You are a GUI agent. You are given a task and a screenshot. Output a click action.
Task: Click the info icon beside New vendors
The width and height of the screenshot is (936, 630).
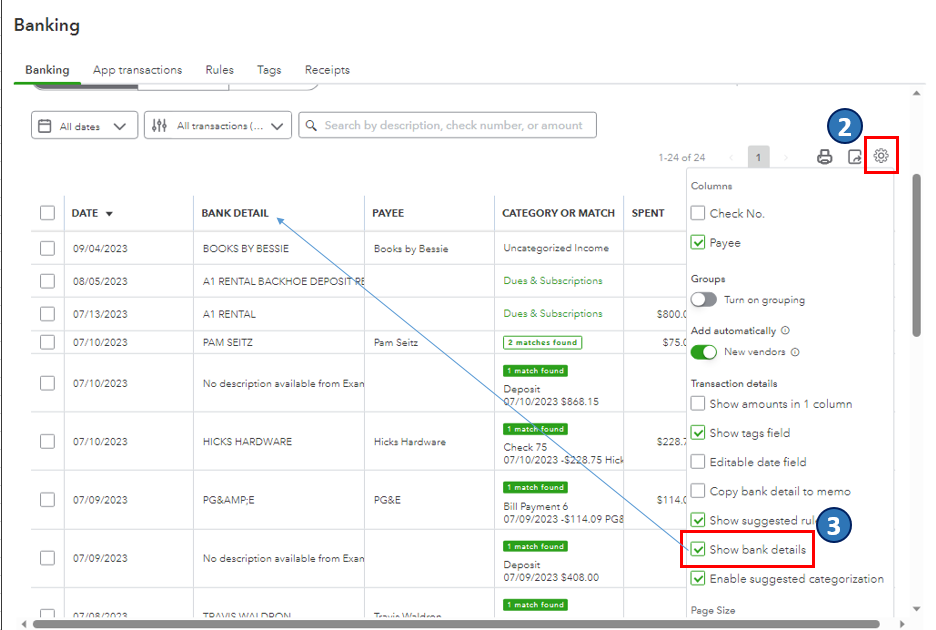(795, 352)
